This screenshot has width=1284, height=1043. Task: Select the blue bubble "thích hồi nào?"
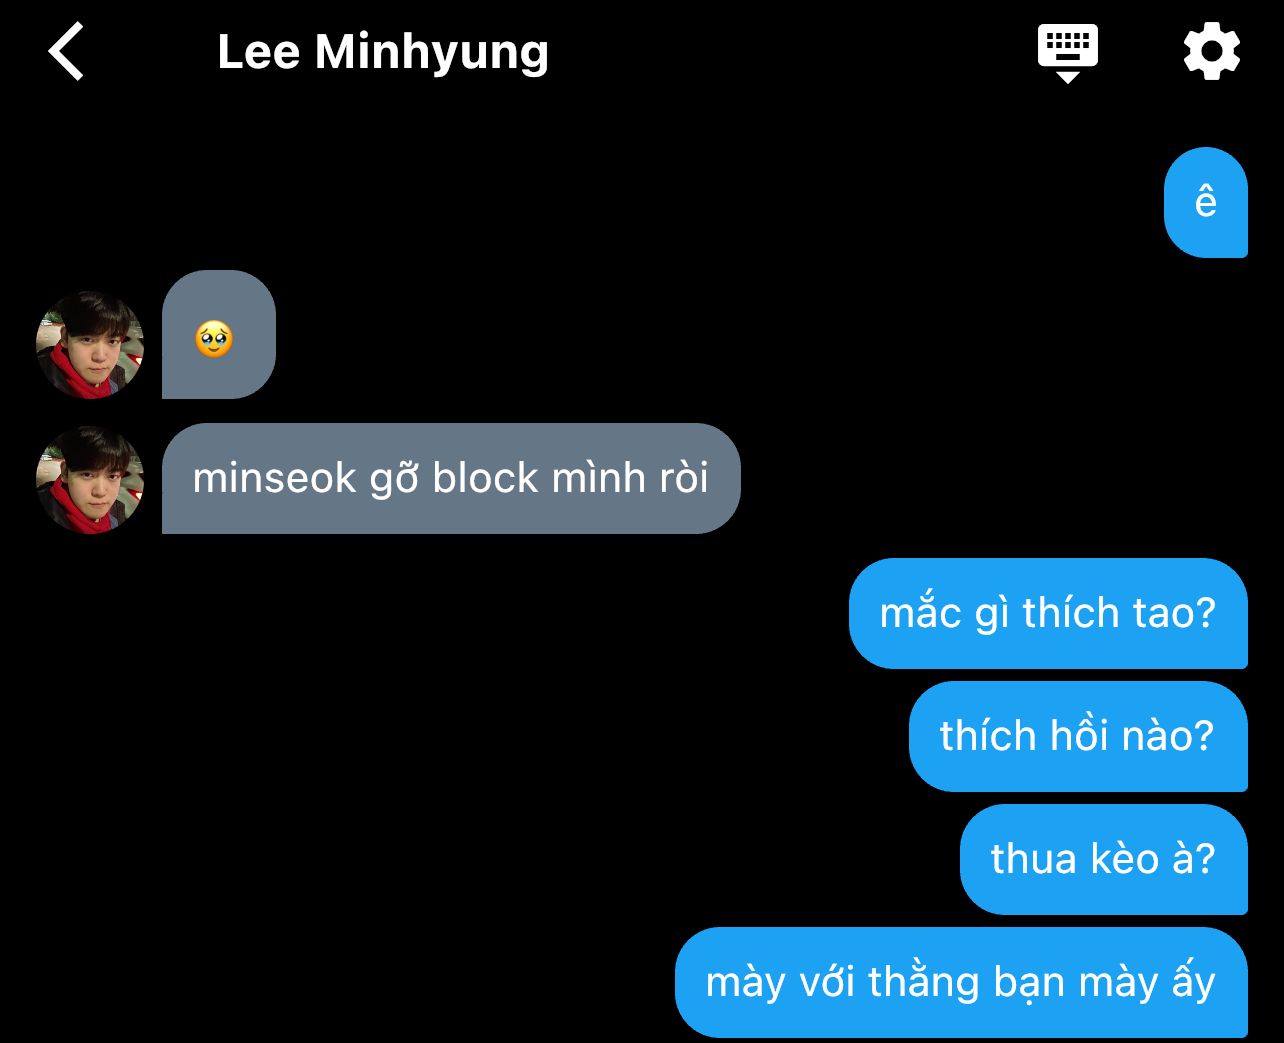1078,736
